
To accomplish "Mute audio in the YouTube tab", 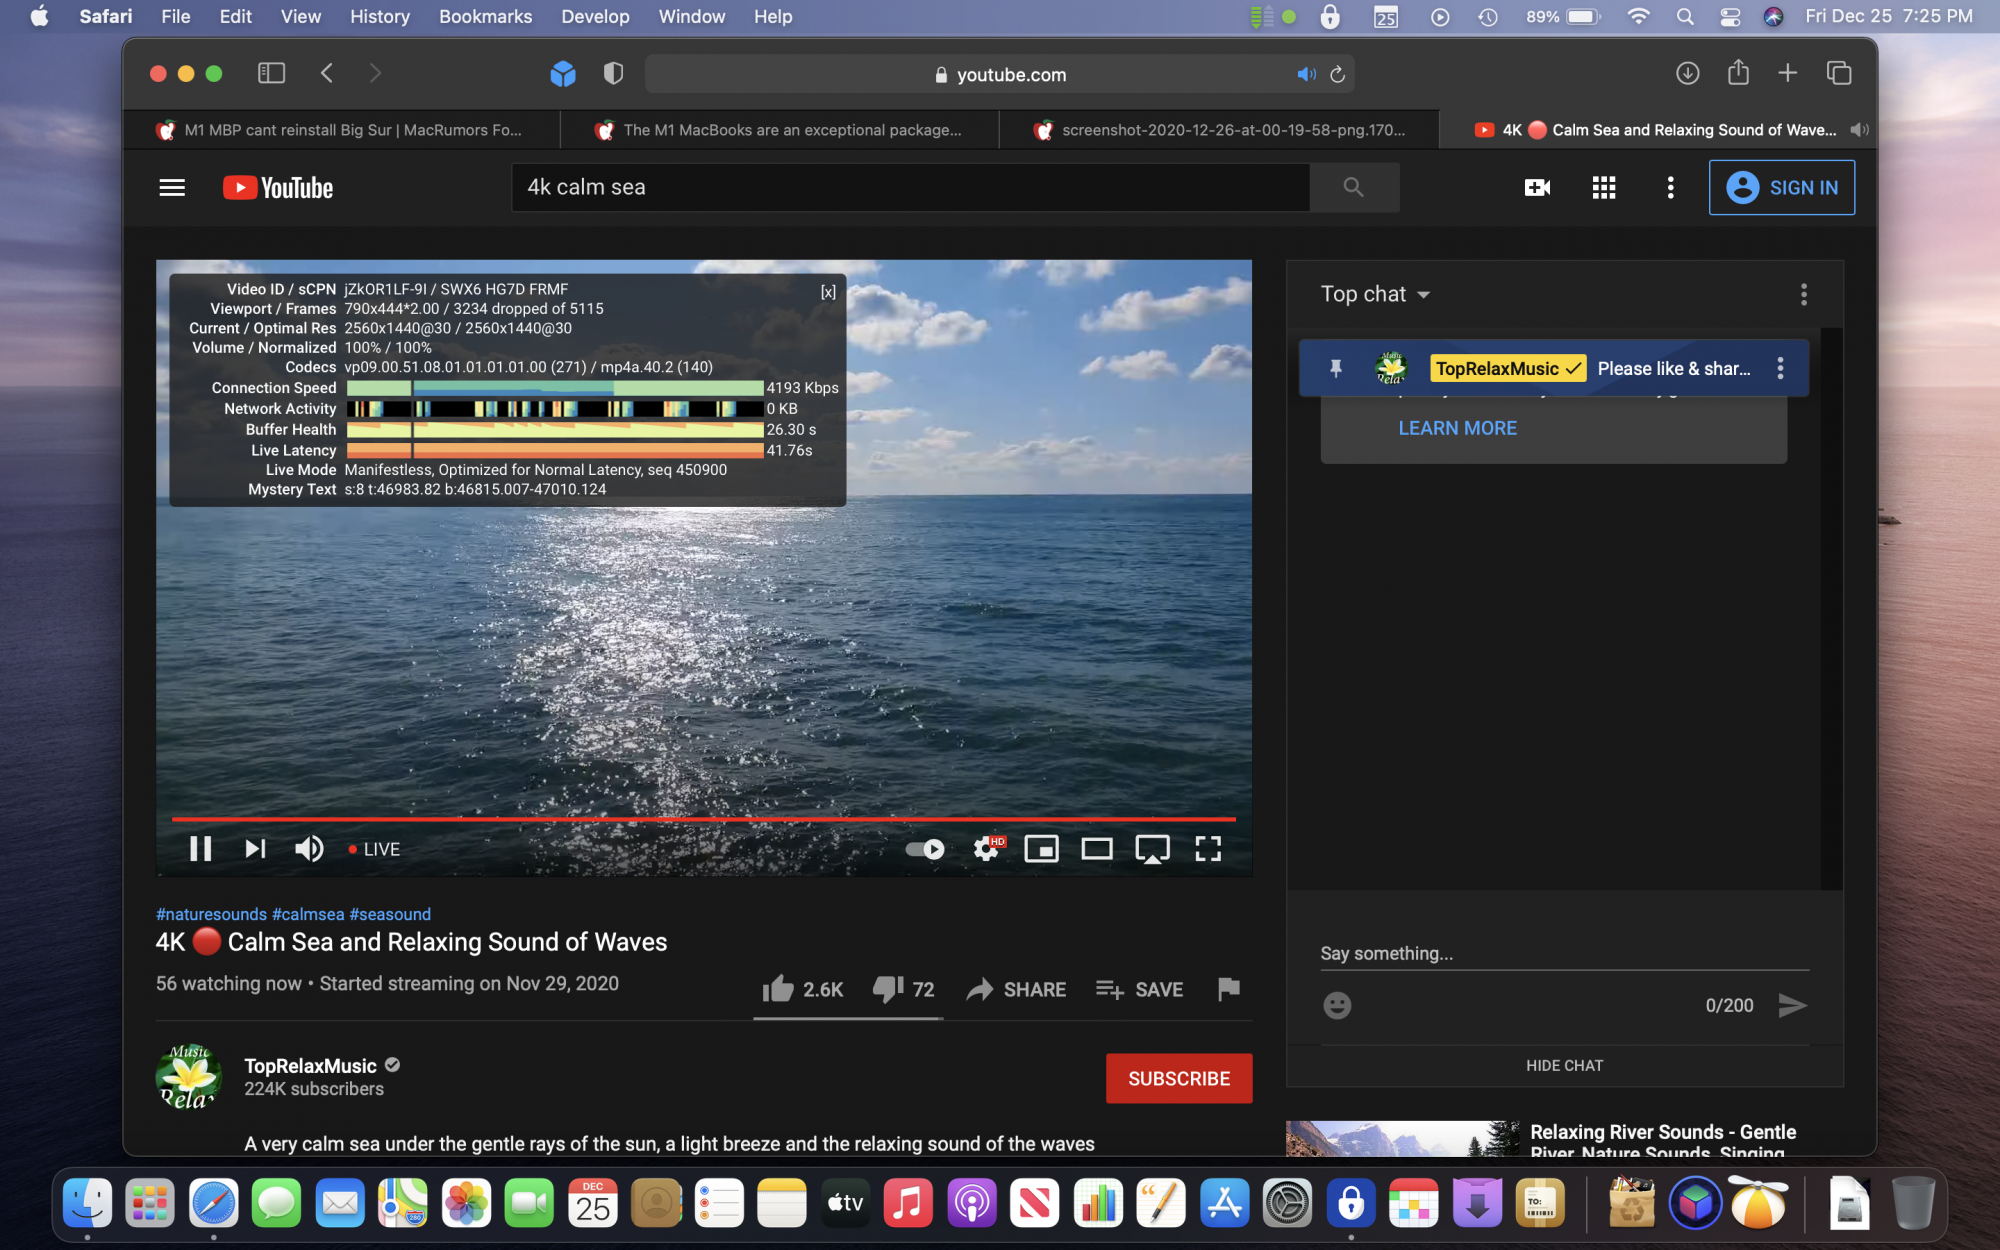I will click(x=1859, y=130).
